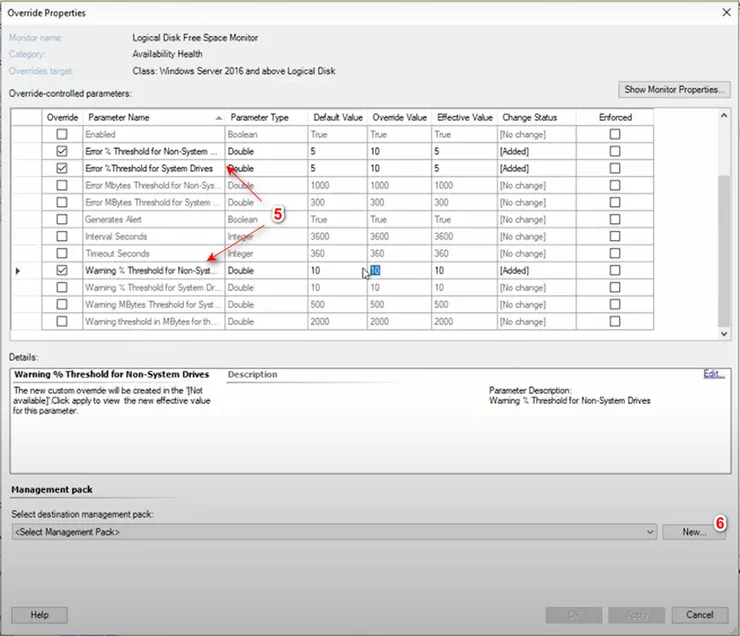The width and height of the screenshot is (740, 636).
Task: Click the Help button
Action: pos(40,615)
